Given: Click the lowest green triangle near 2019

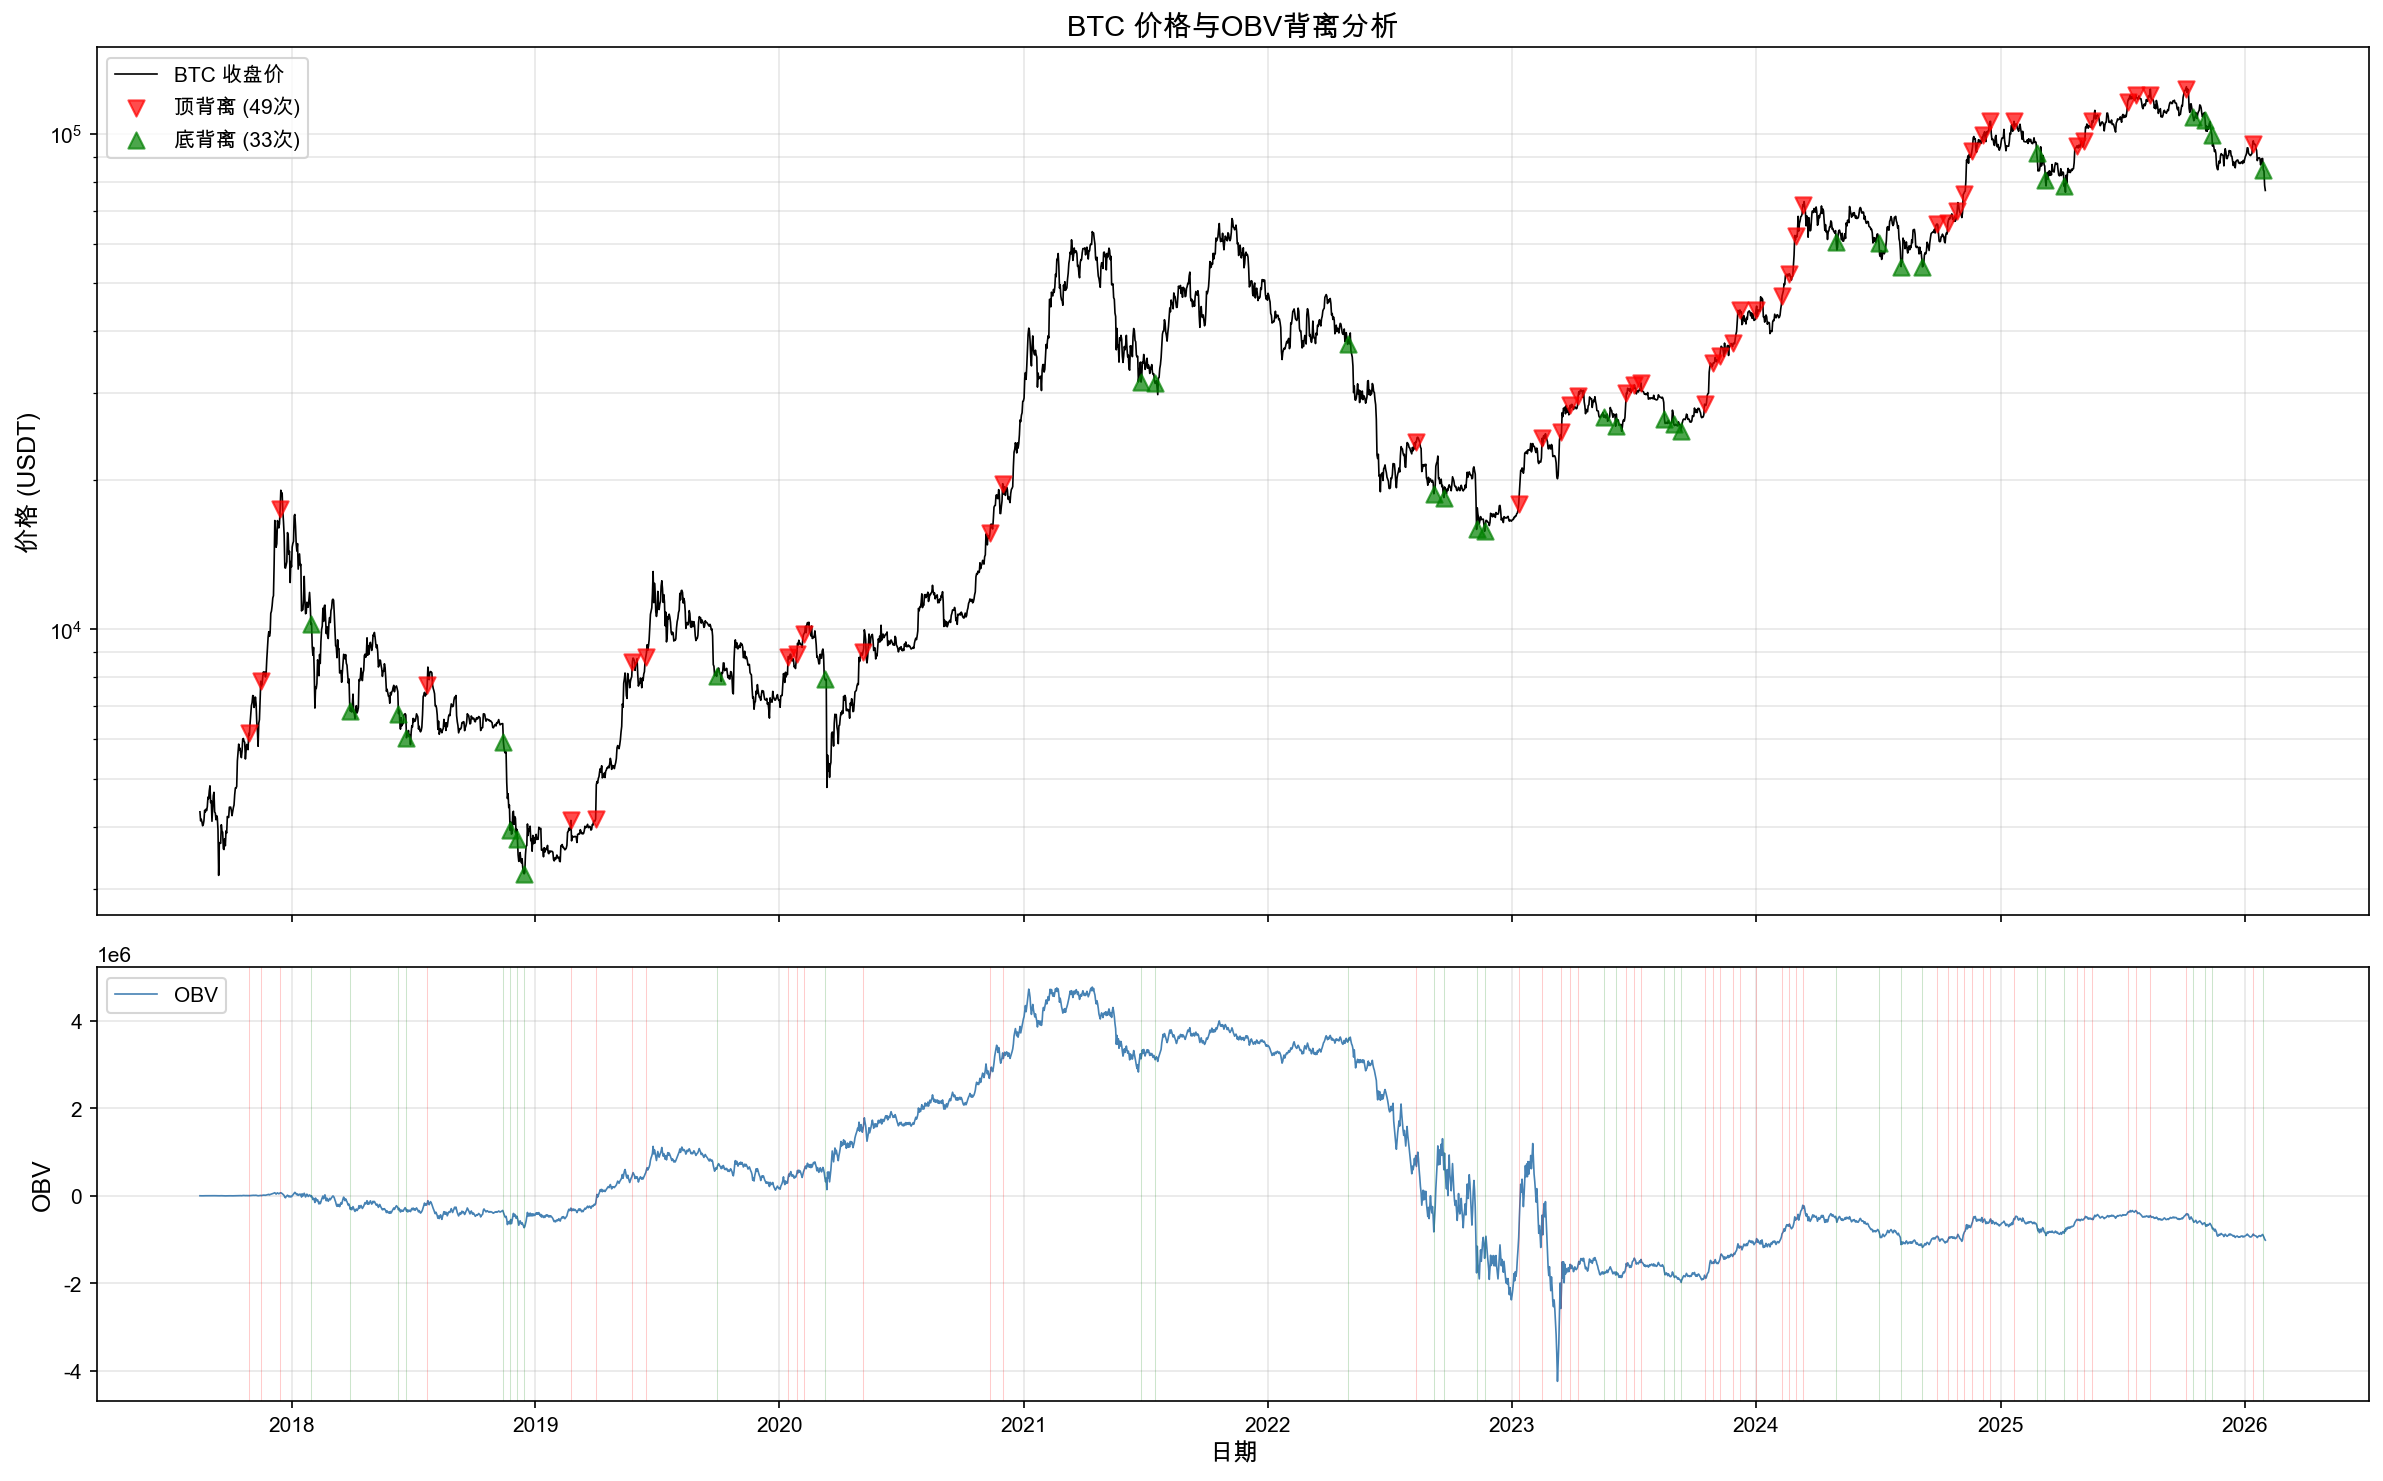Looking at the screenshot, I should [524, 875].
